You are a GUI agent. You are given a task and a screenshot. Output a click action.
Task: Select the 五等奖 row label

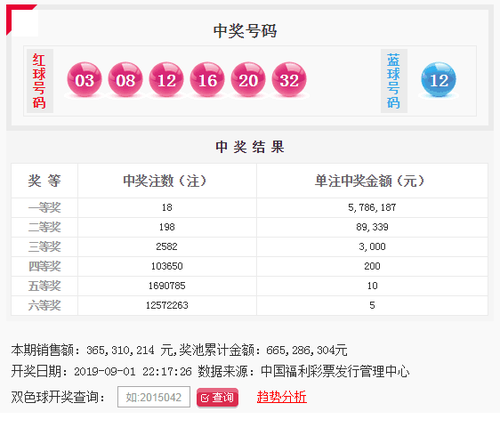(44, 286)
